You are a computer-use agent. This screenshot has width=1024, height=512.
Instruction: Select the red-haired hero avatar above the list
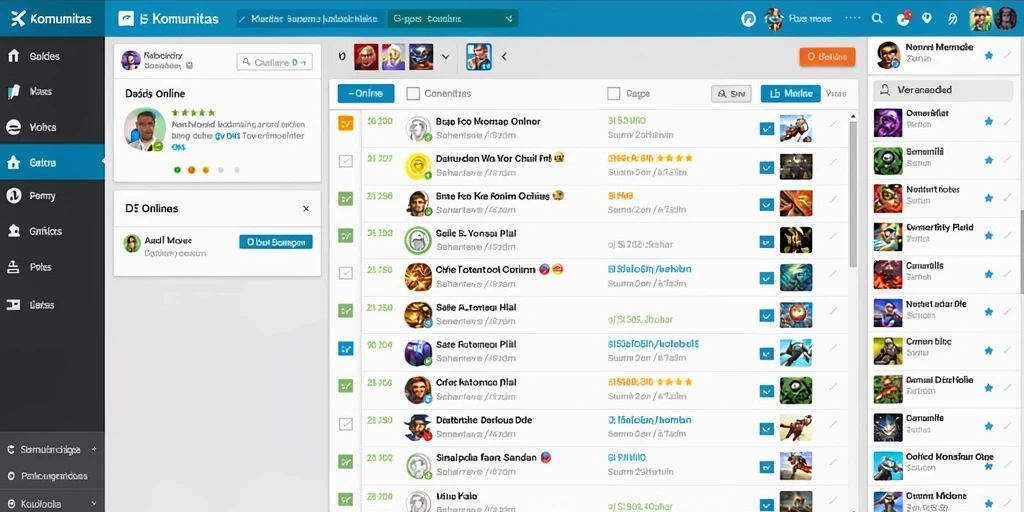tap(366, 57)
